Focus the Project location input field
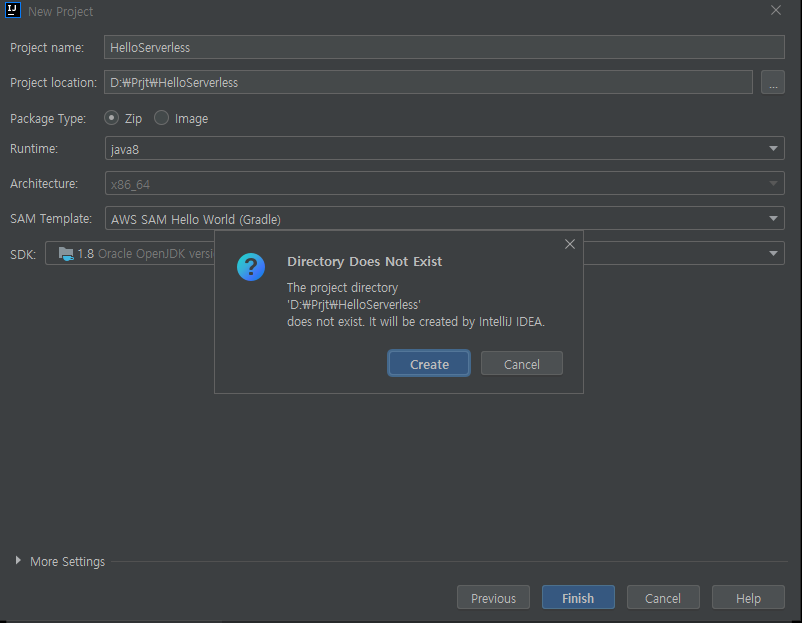This screenshot has height=623, width=802. tap(428, 82)
